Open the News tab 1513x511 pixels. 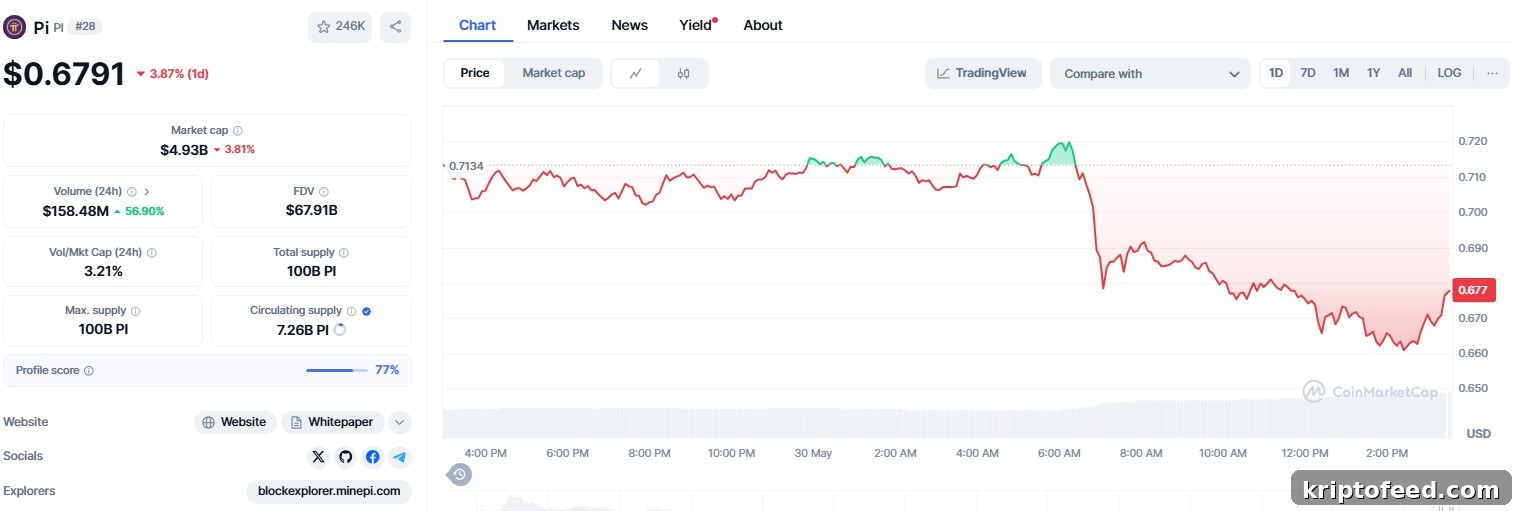click(x=629, y=25)
